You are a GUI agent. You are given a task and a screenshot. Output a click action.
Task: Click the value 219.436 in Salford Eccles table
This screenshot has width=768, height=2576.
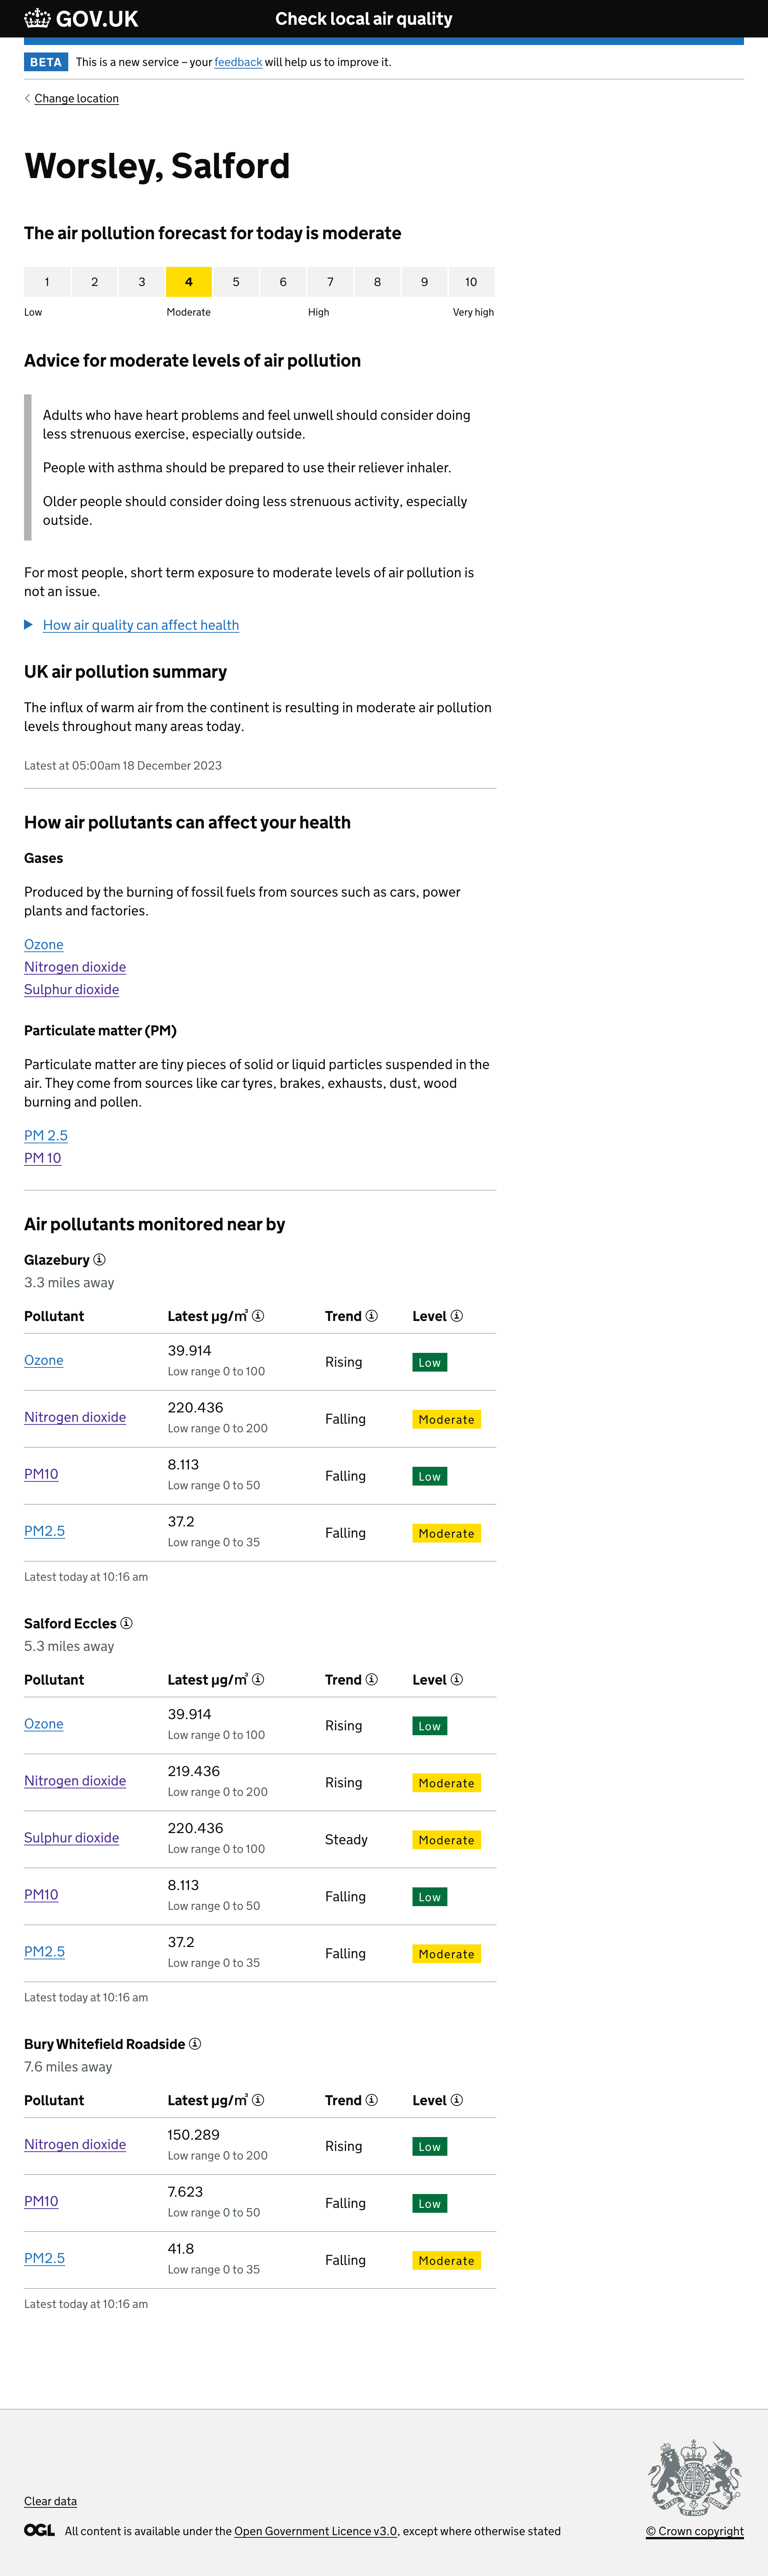[x=194, y=1771]
